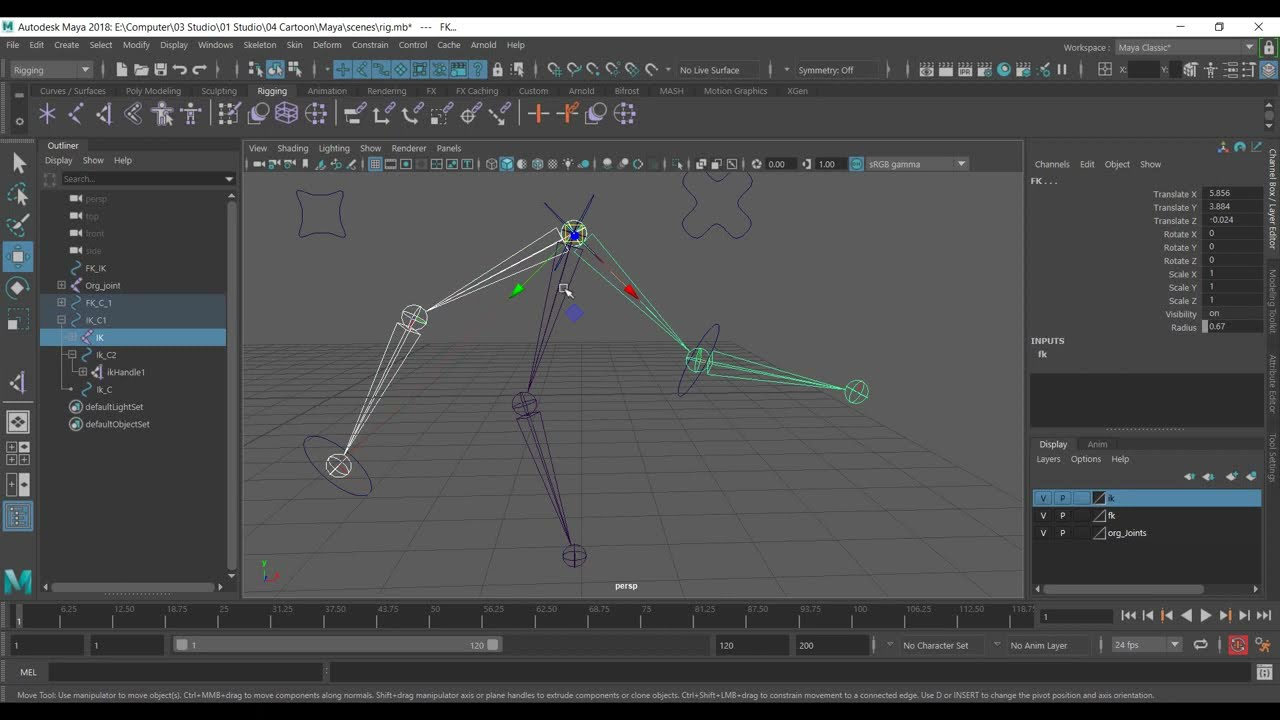This screenshot has width=1280, height=720.
Task: Go to start of playback range
Action: pos(1128,616)
